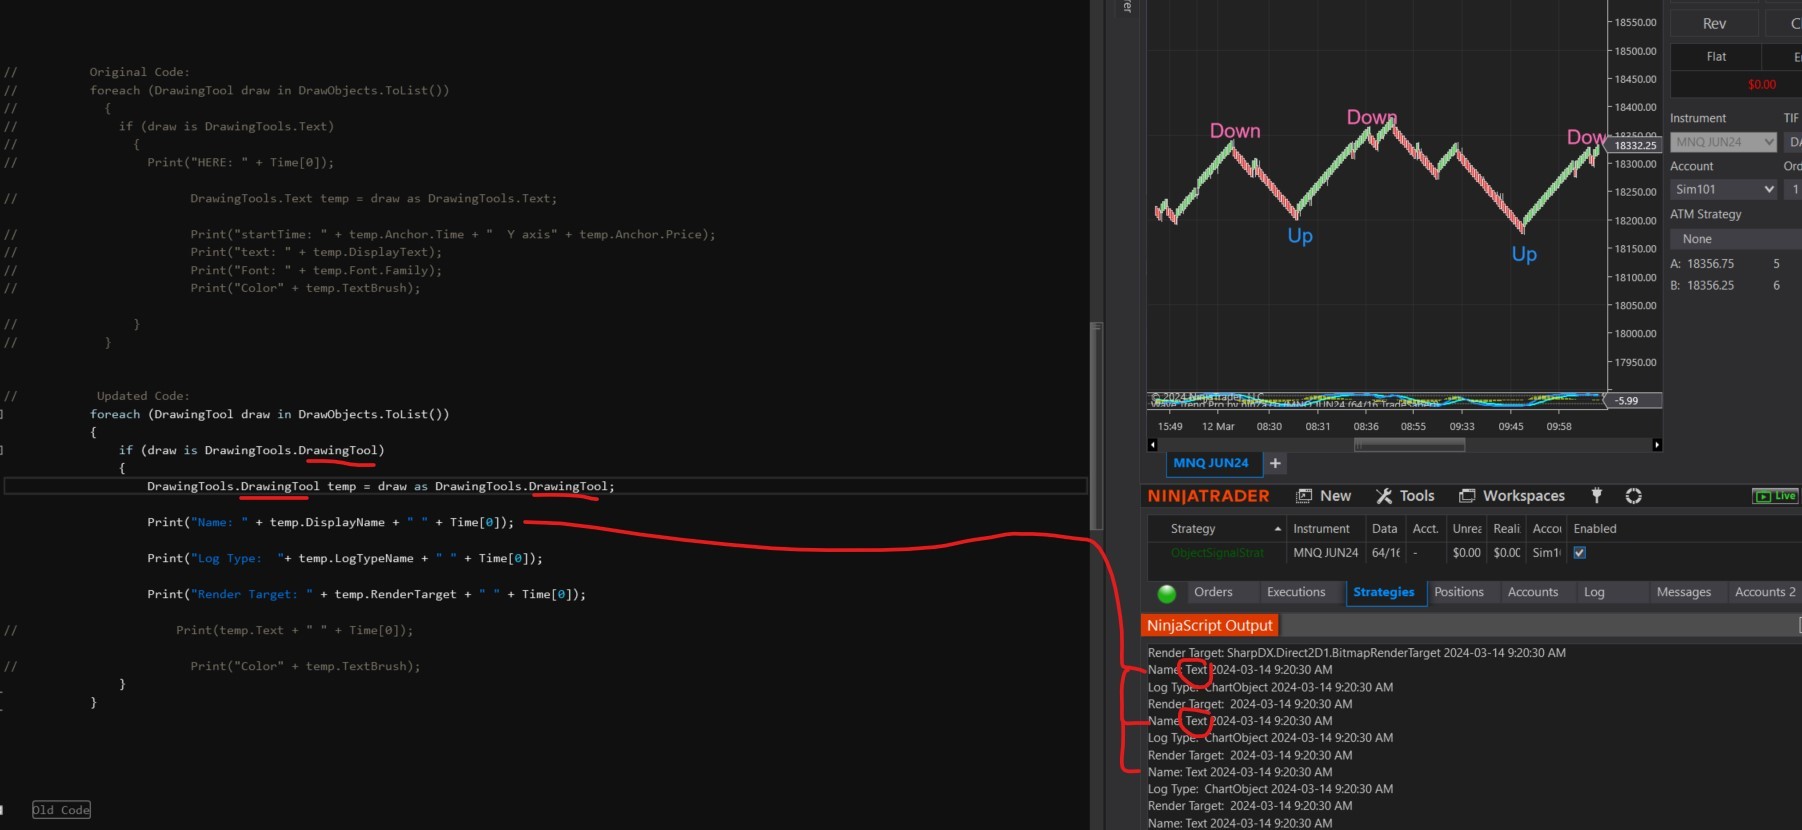Select the ObjectSignalStrat strategy row name

1217,553
